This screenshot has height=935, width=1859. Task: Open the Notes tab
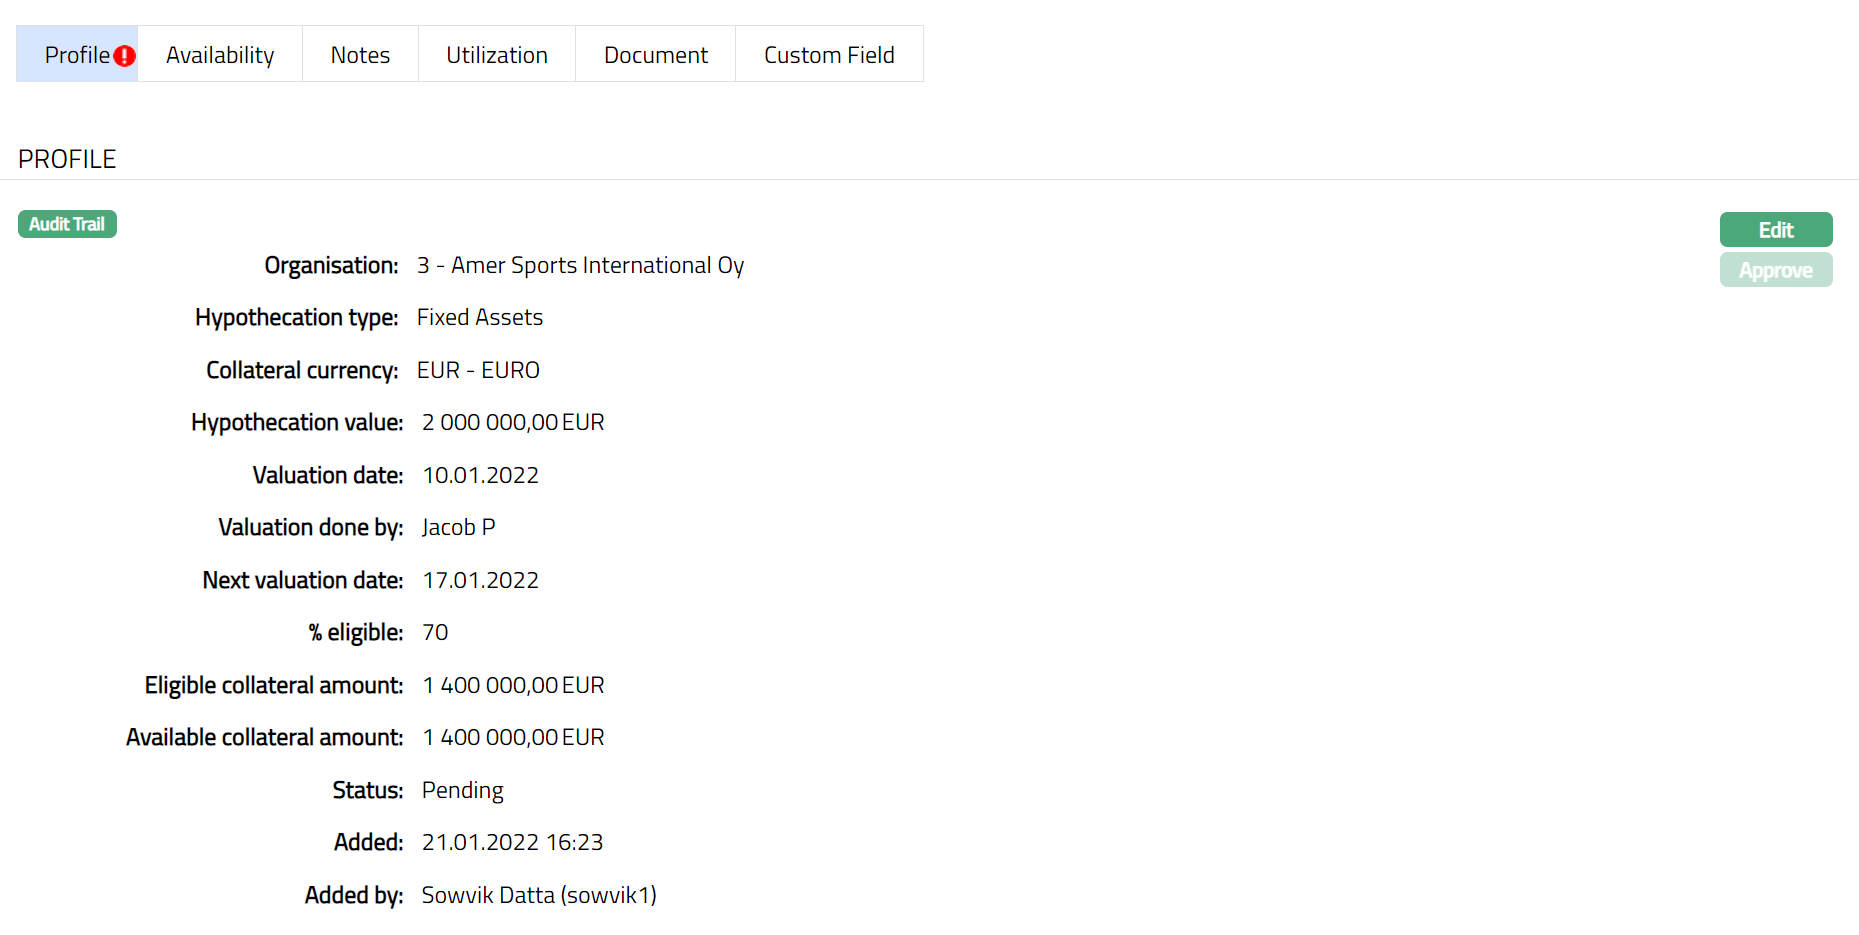point(360,55)
